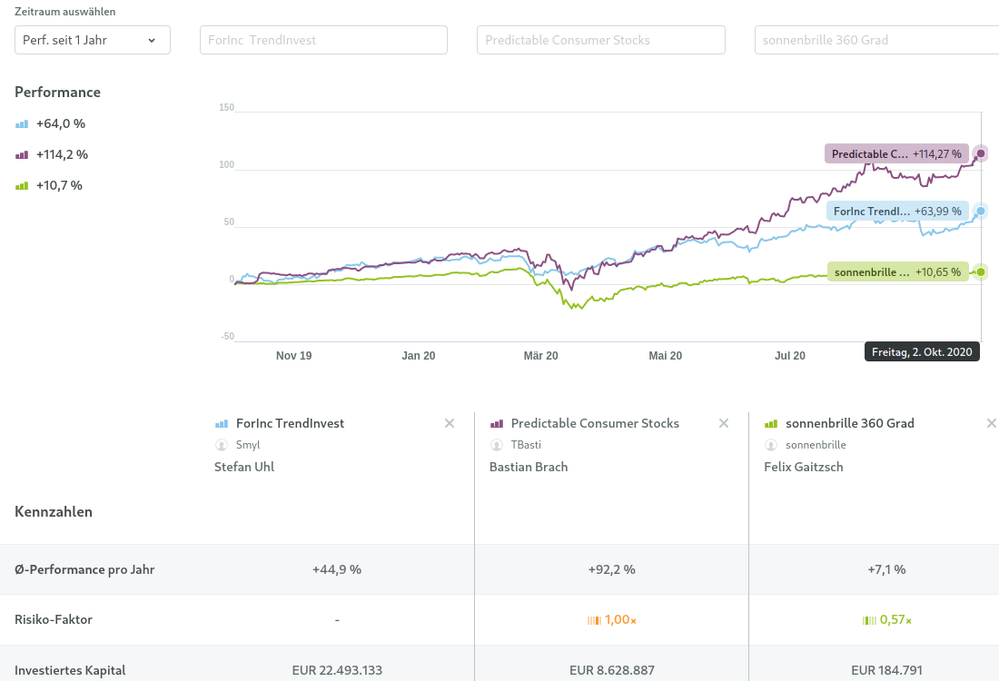Open ForInc TrendInvest wikifolio title link

click(x=290, y=424)
